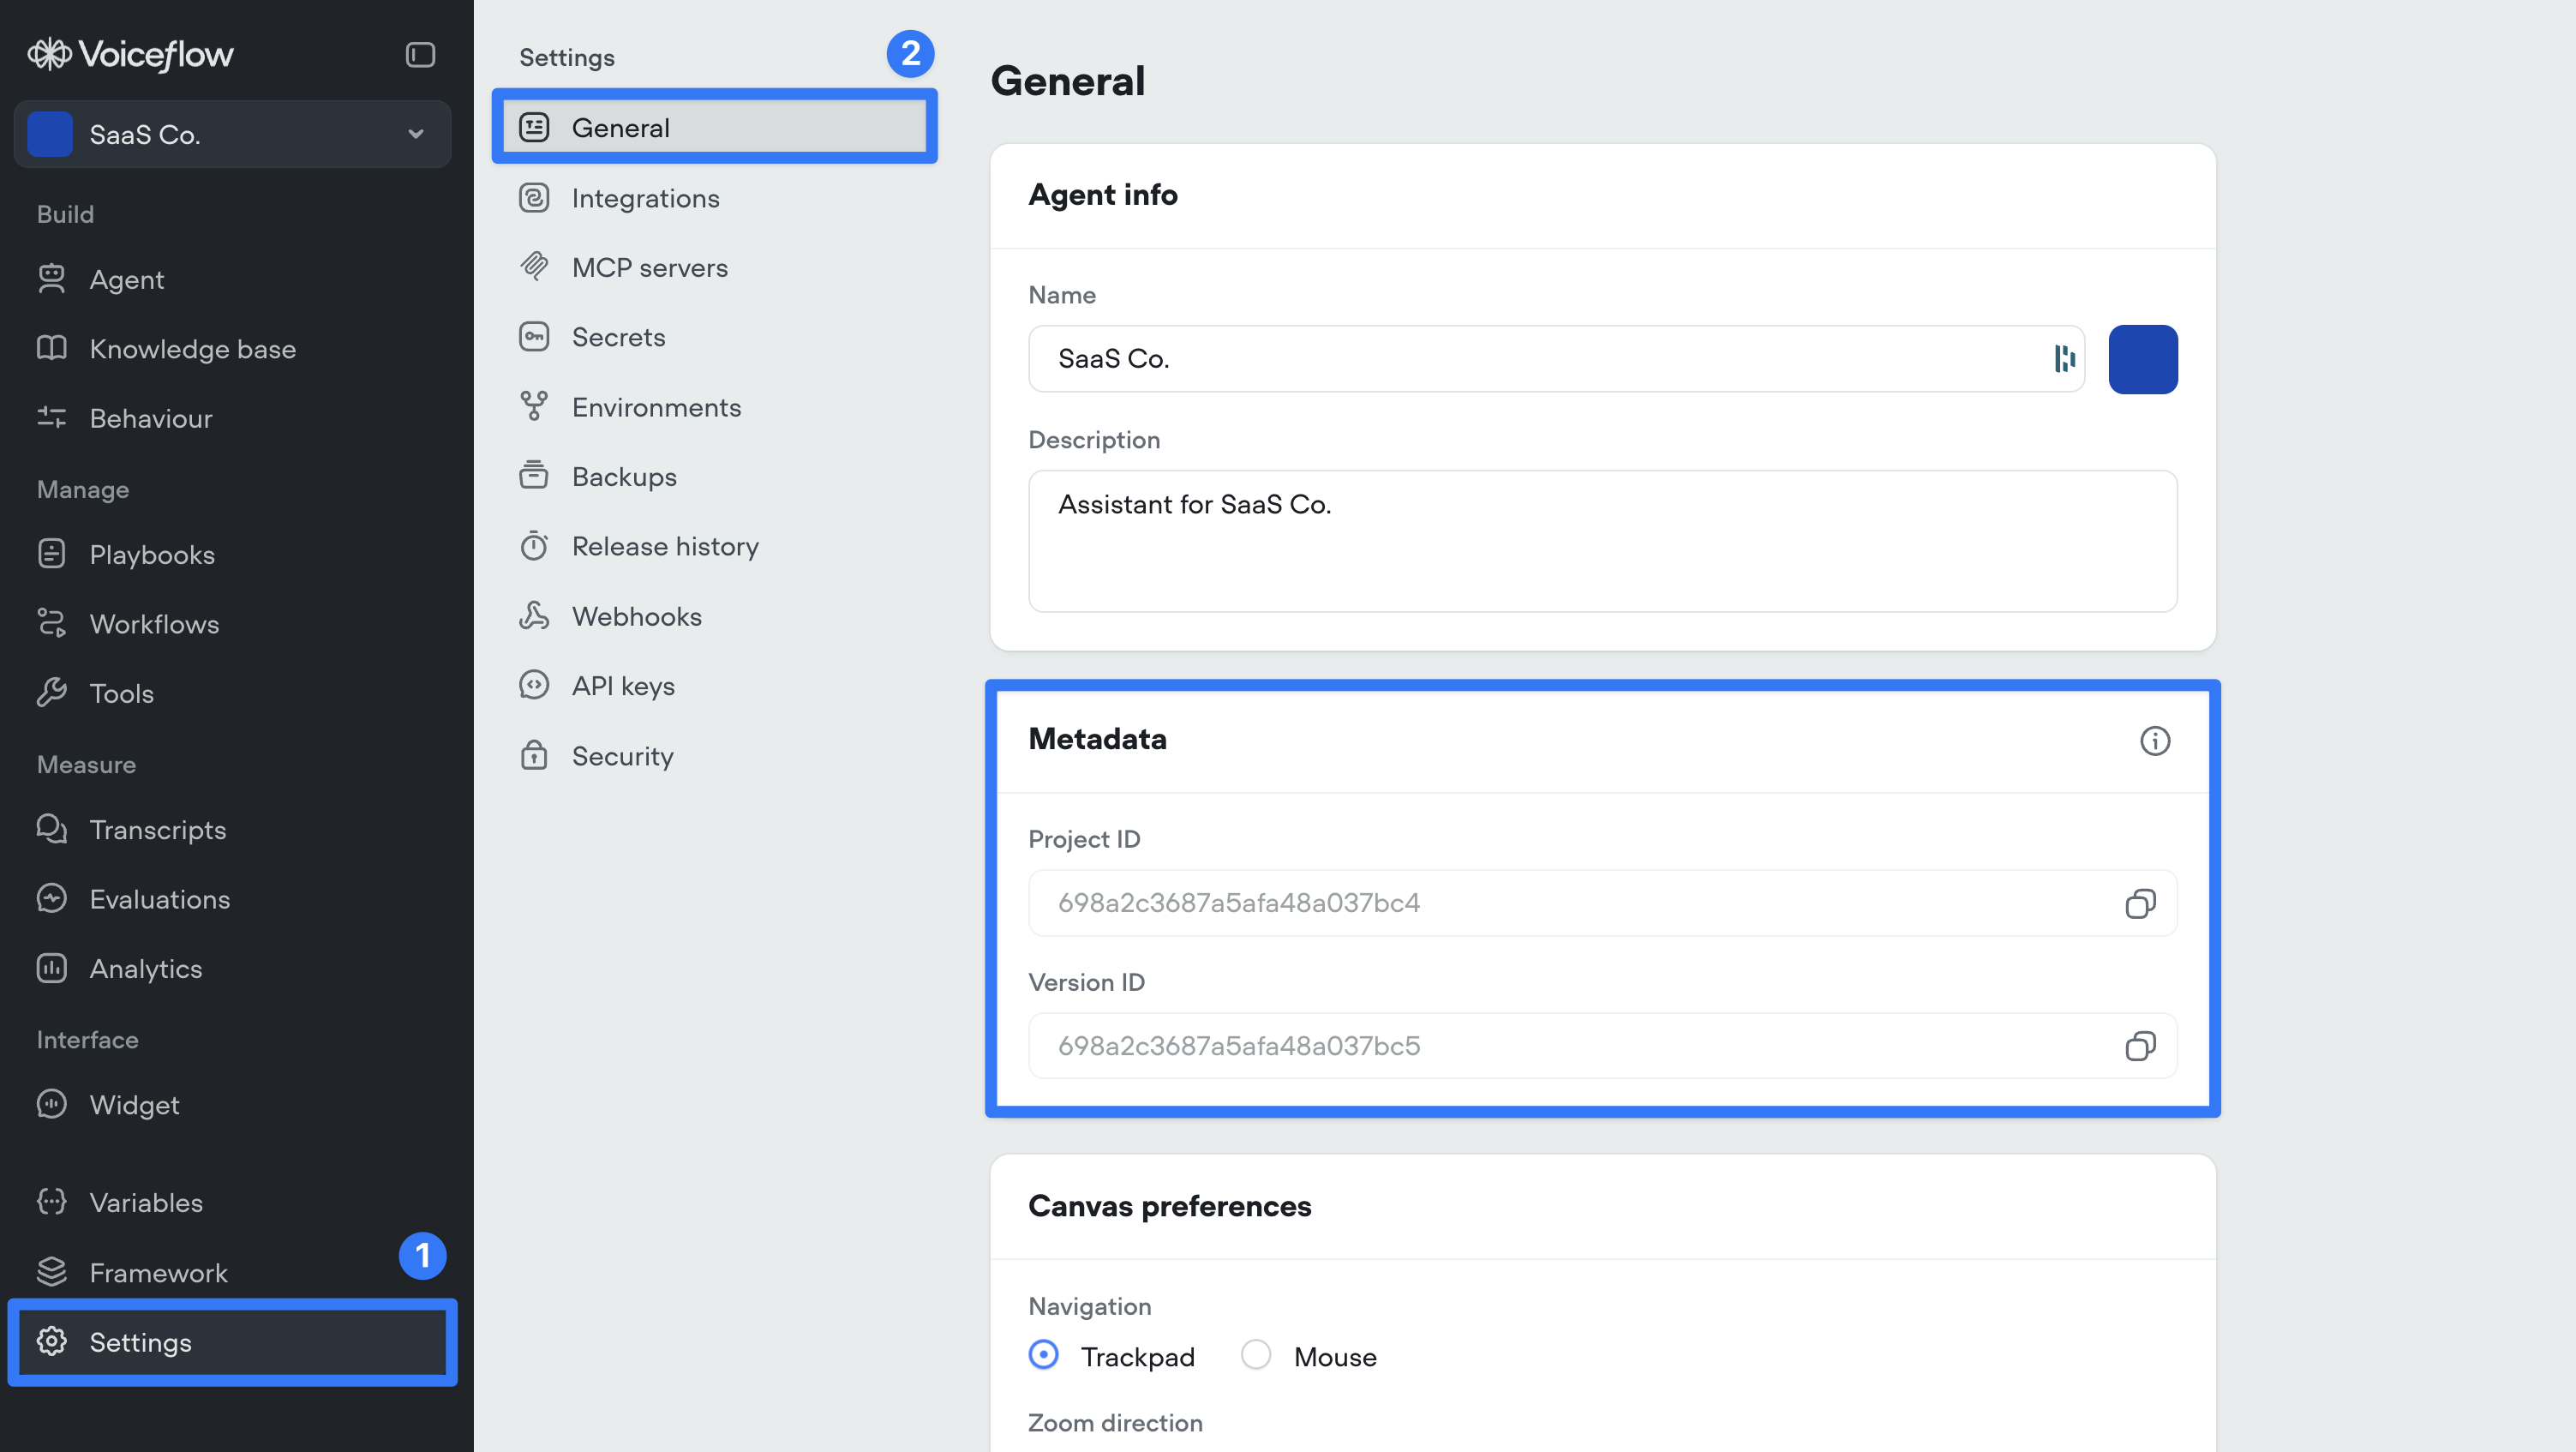Switch to API keys settings

(623, 686)
